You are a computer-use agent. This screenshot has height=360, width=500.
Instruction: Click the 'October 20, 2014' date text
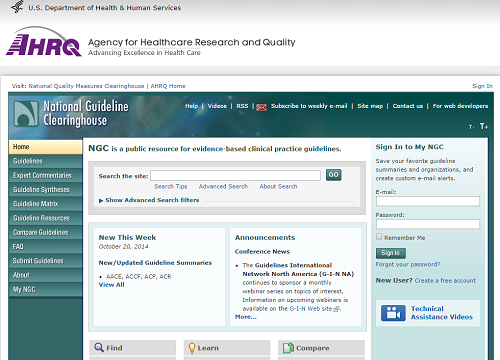pos(123,247)
